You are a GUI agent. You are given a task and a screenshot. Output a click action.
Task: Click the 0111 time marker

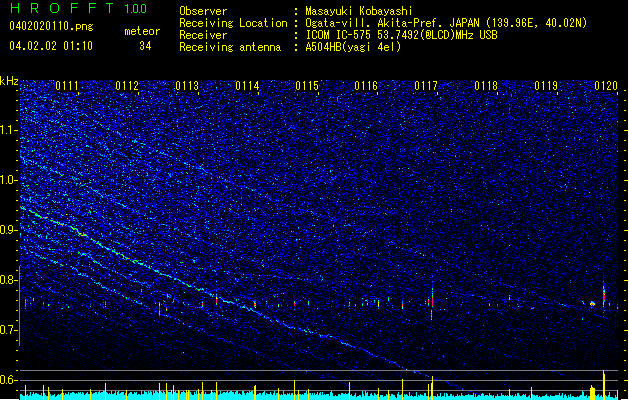point(67,86)
